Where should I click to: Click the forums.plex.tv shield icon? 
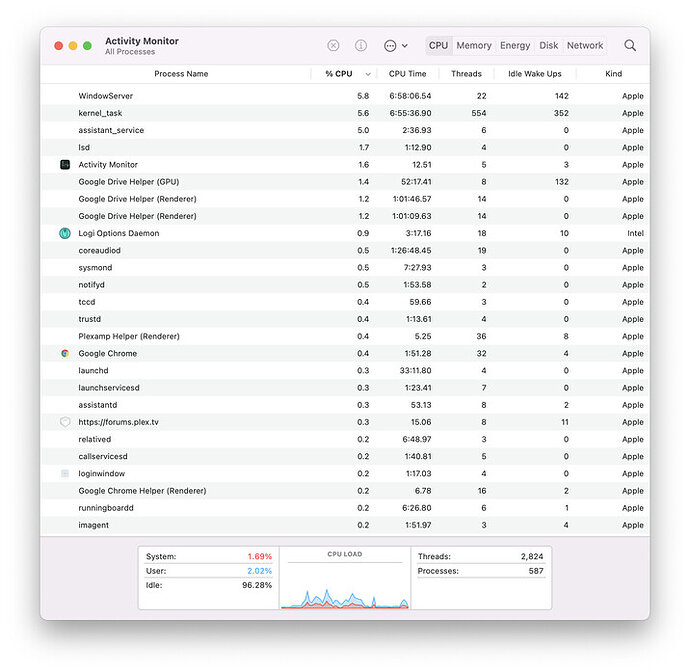[x=65, y=422]
